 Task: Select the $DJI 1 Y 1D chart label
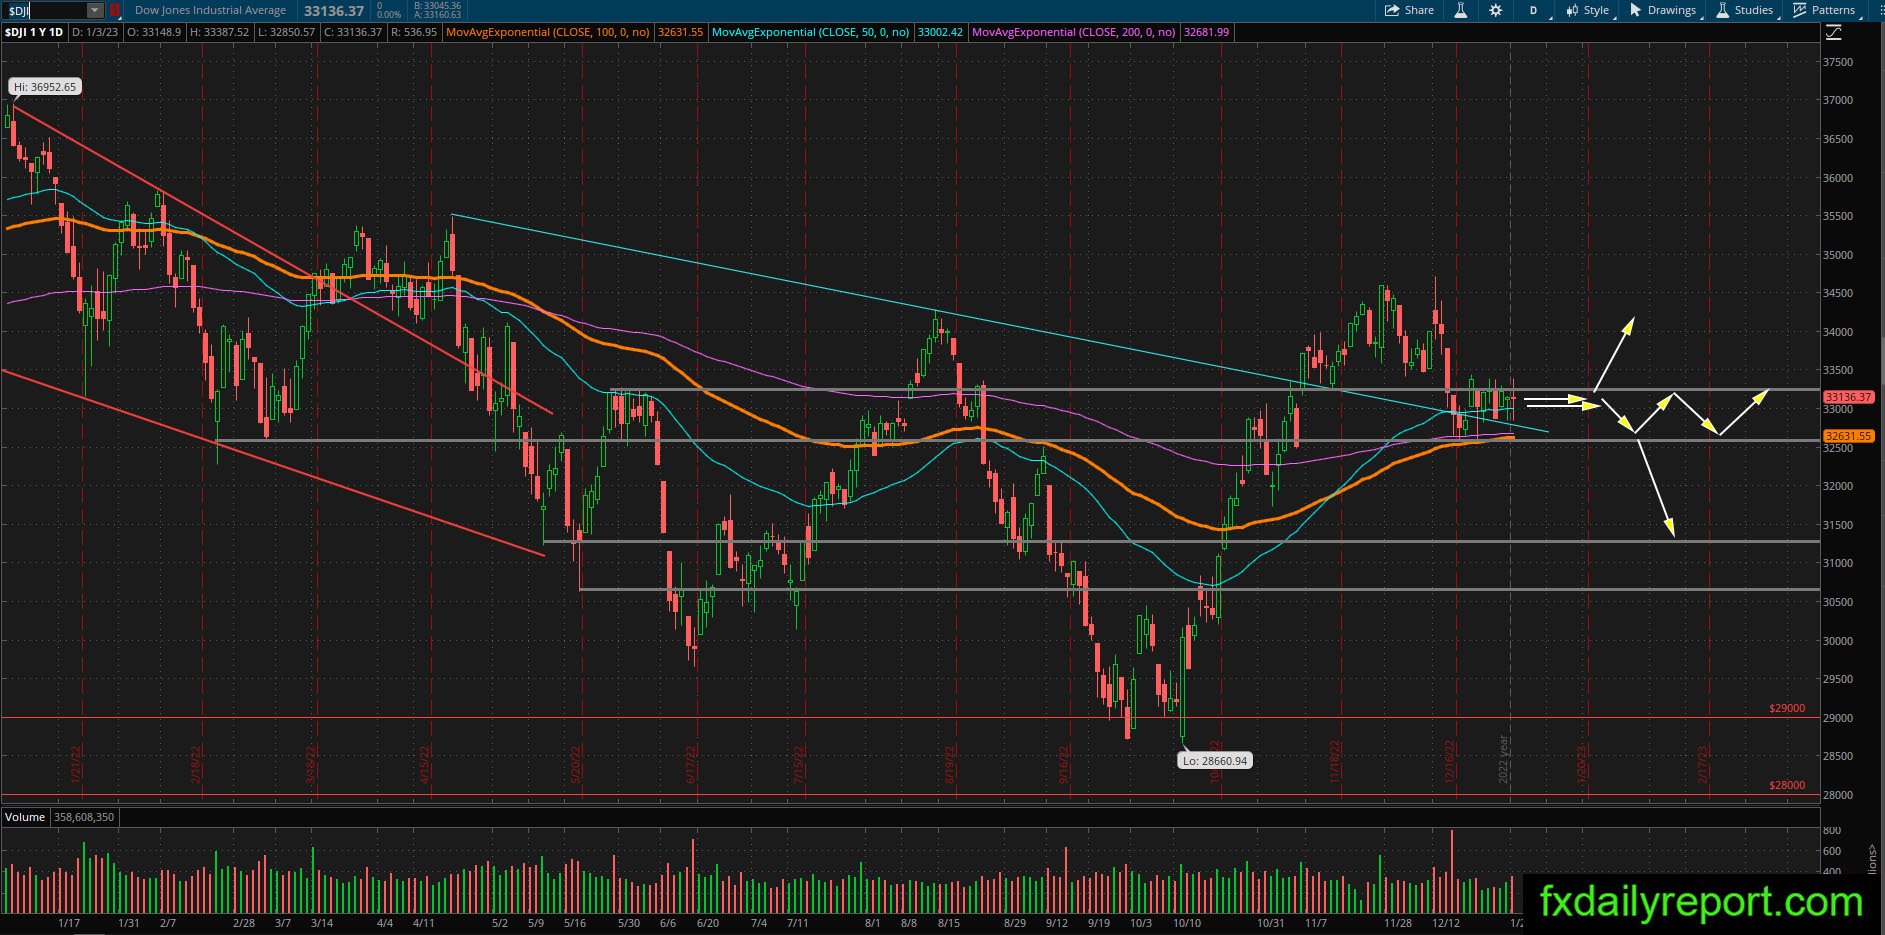tap(33, 32)
